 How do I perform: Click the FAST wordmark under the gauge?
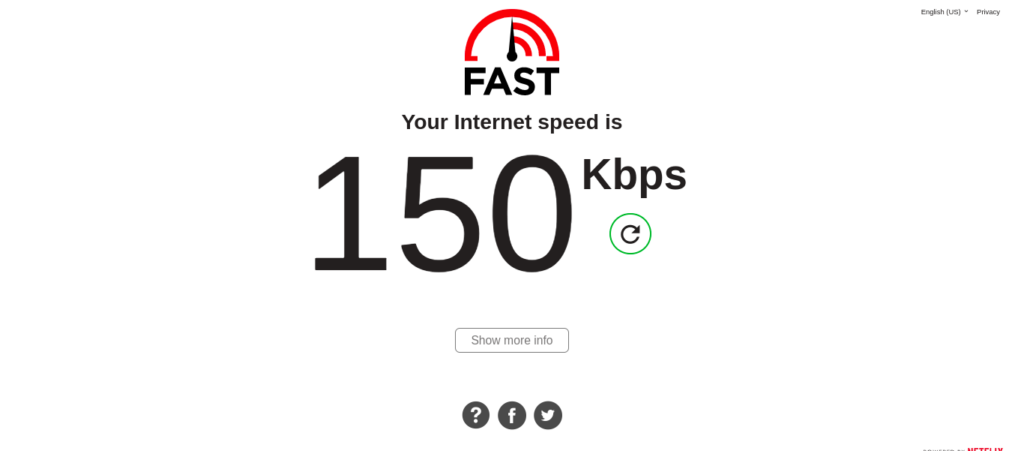(x=512, y=82)
